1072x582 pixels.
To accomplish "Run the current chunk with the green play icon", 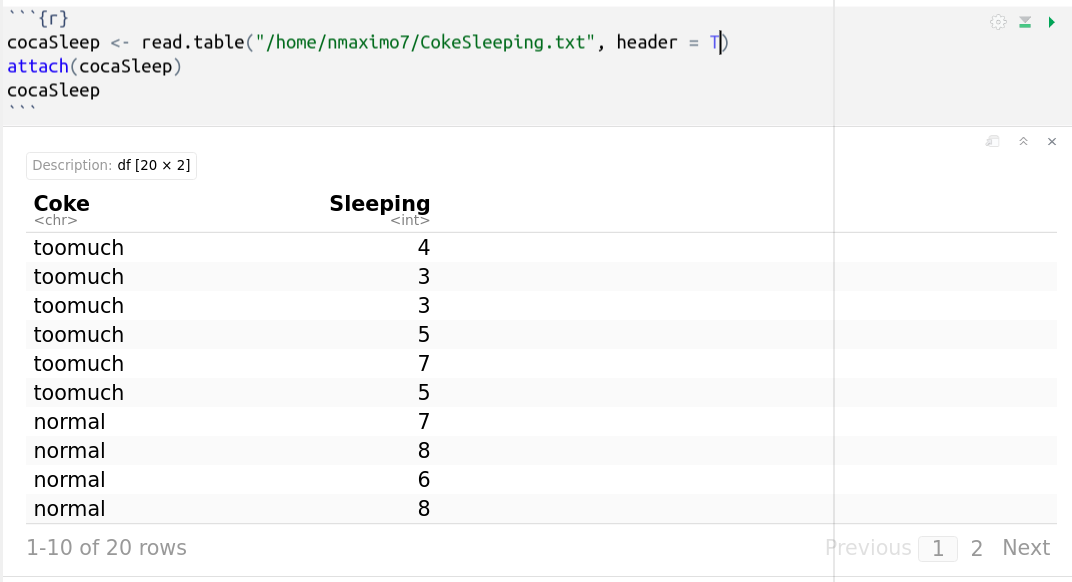I will pyautogui.click(x=1049, y=21).
